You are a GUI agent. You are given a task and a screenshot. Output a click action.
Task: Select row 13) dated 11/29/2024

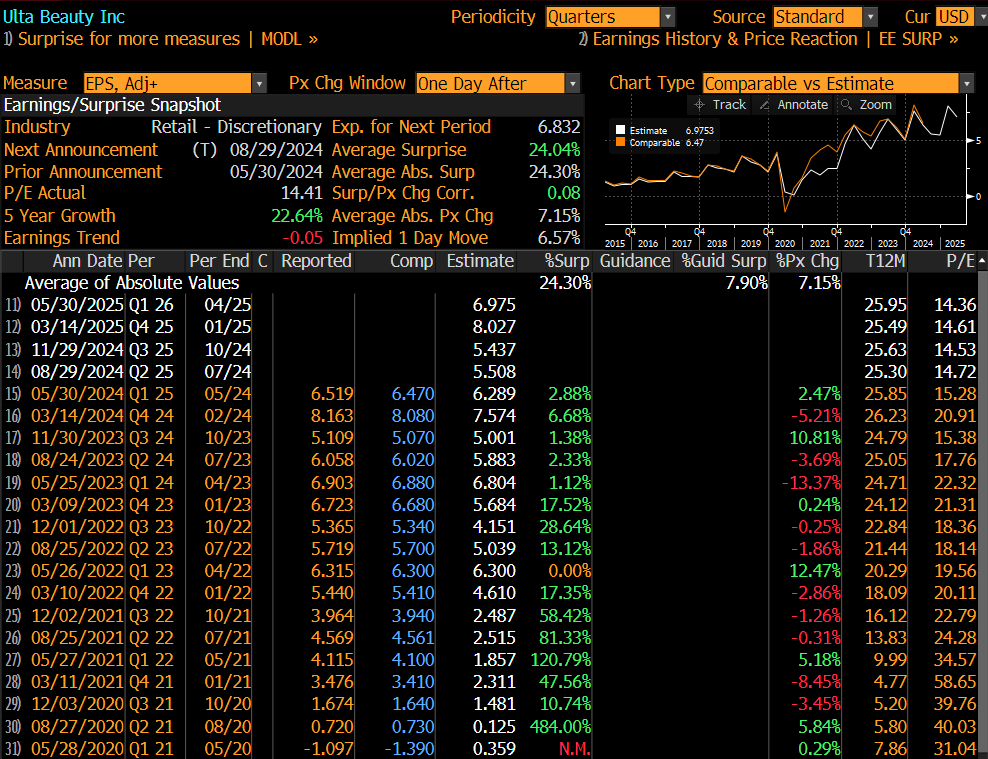click(491, 350)
